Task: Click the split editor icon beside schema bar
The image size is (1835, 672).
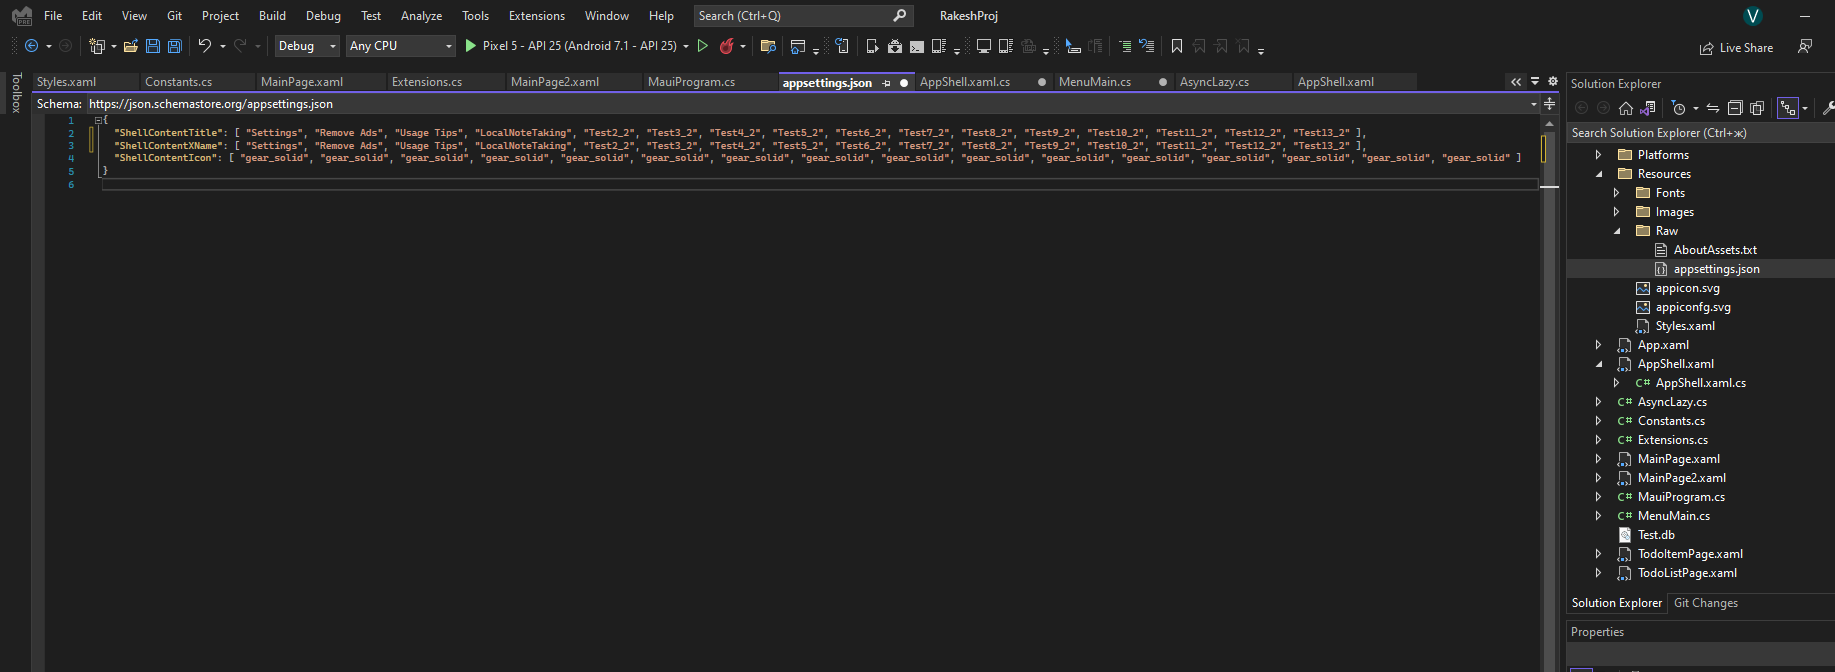Action: (1550, 103)
